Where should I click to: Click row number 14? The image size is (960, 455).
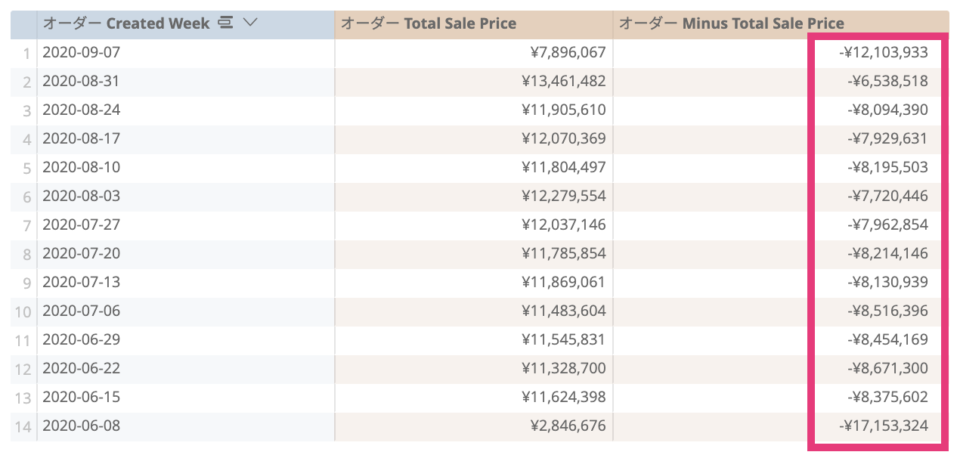coord(23,427)
